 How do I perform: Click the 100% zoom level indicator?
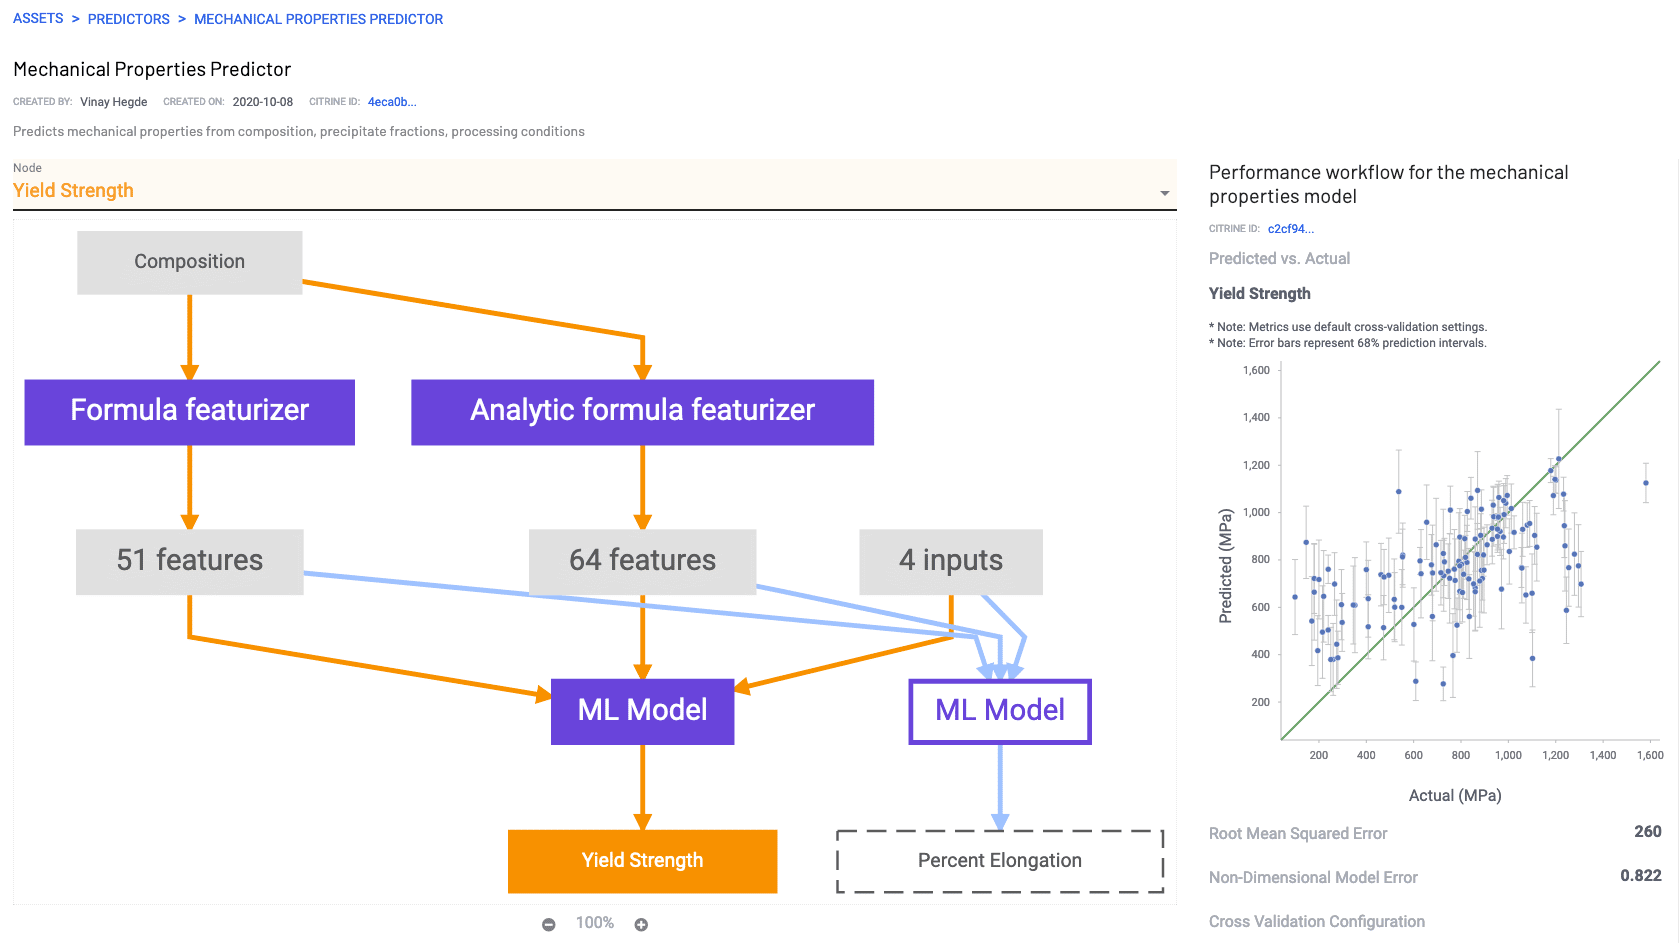[x=594, y=923]
